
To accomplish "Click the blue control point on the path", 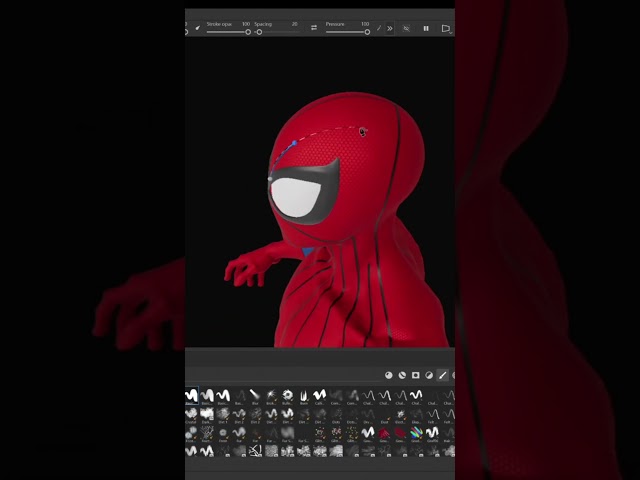I will 294,143.
